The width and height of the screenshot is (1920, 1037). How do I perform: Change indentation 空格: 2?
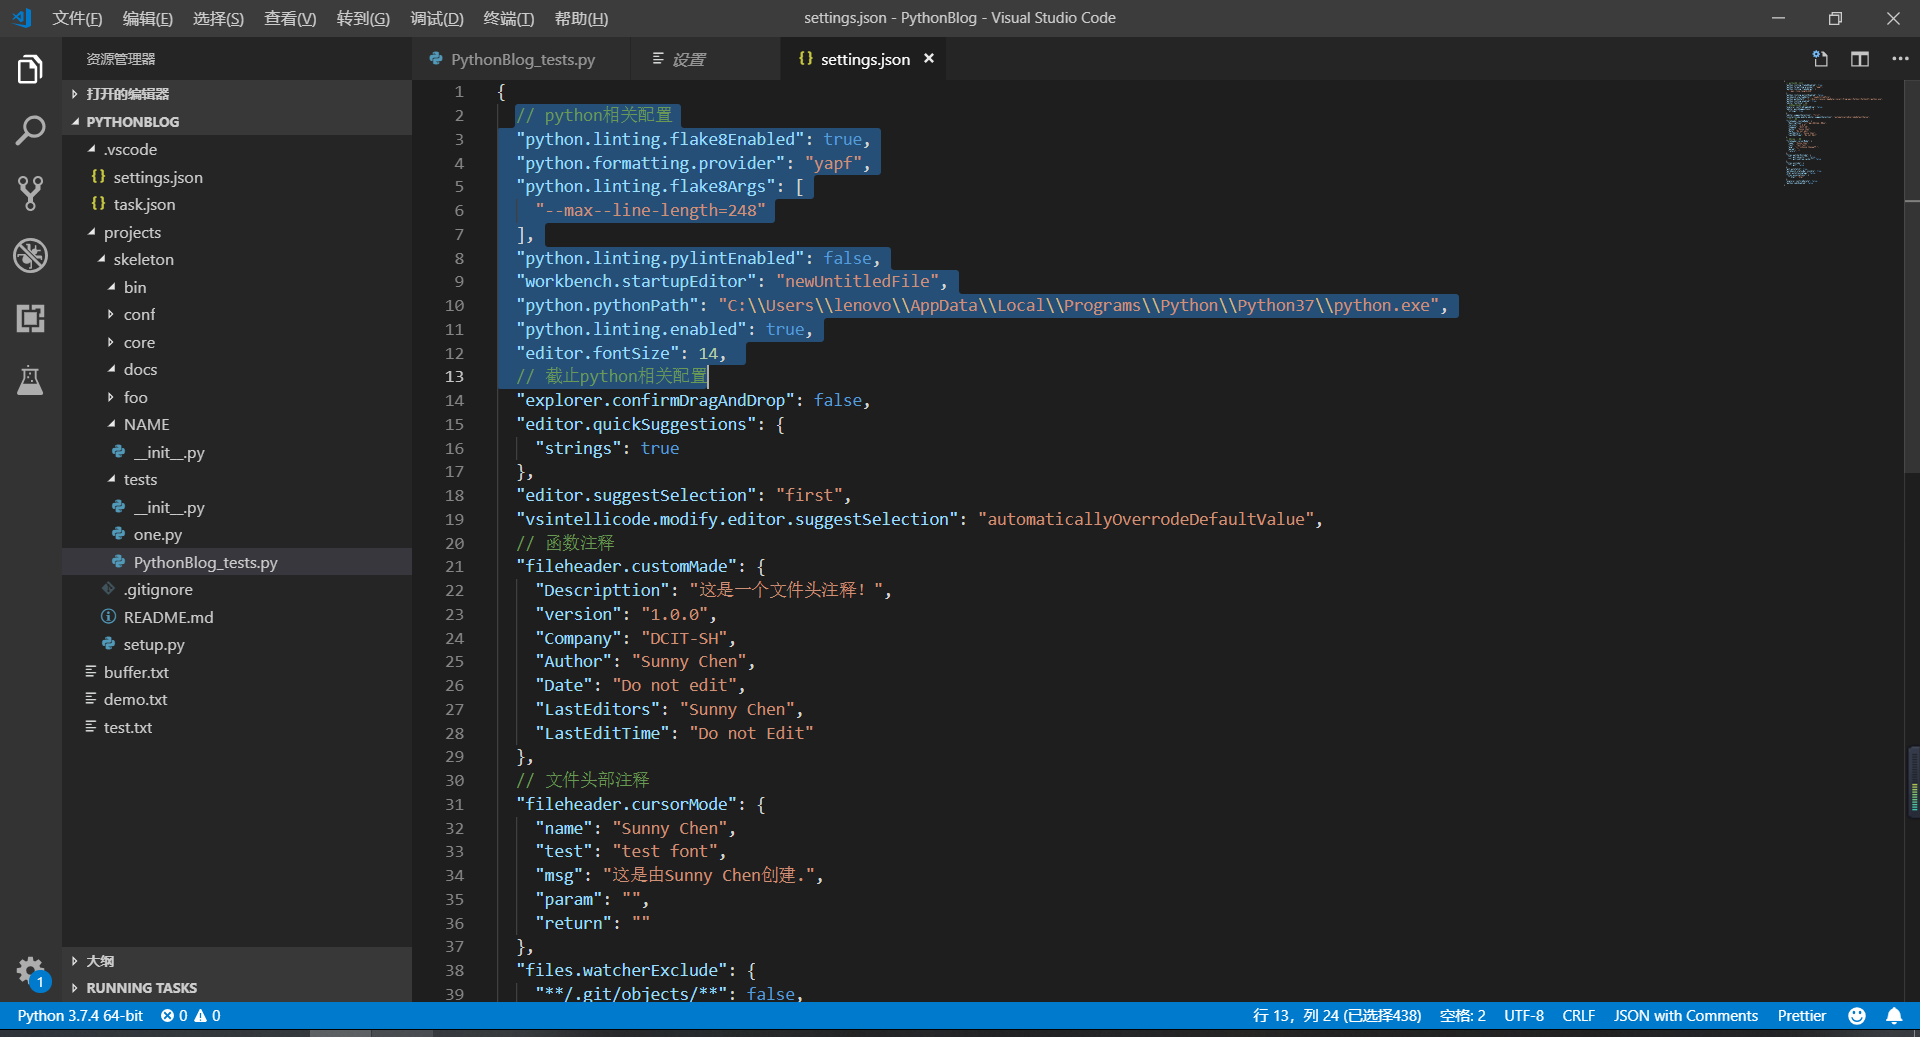click(1462, 1016)
